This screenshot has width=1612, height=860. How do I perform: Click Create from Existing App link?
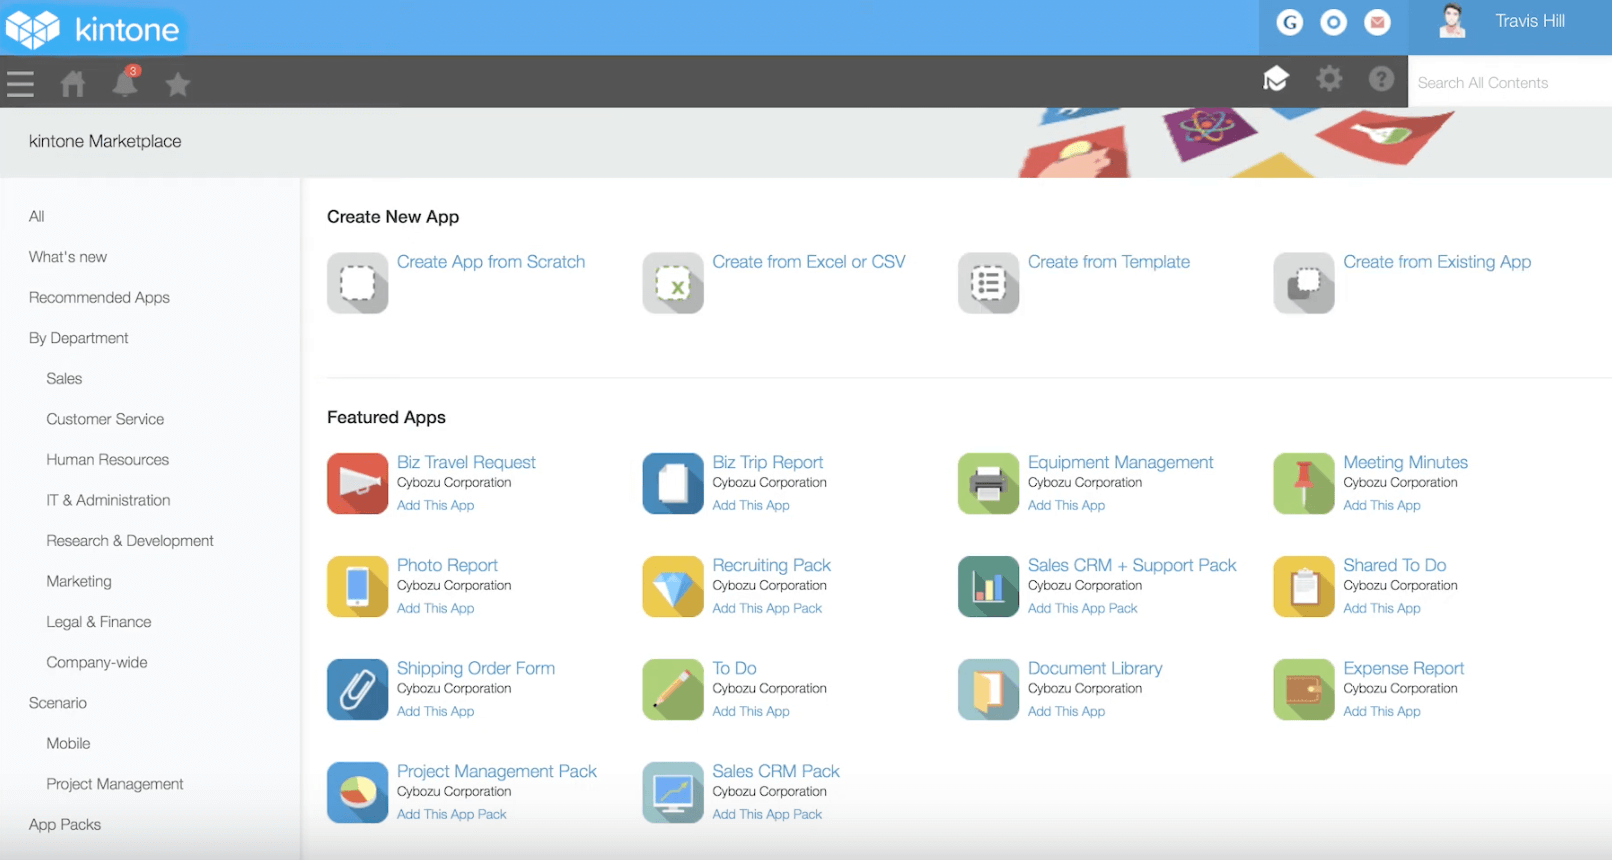(1437, 262)
